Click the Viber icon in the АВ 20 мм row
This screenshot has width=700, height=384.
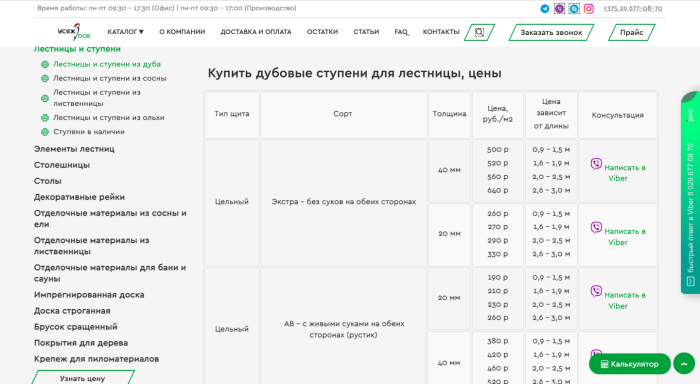[596, 292]
